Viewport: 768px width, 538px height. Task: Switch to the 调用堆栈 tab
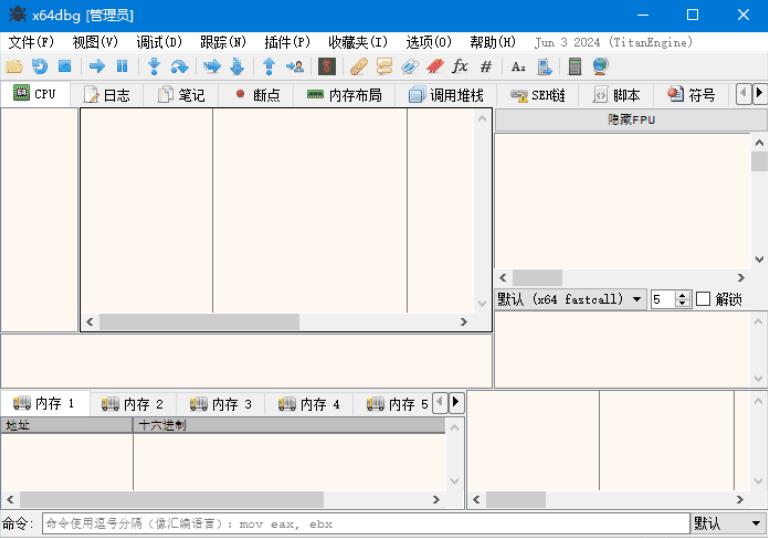[446, 95]
